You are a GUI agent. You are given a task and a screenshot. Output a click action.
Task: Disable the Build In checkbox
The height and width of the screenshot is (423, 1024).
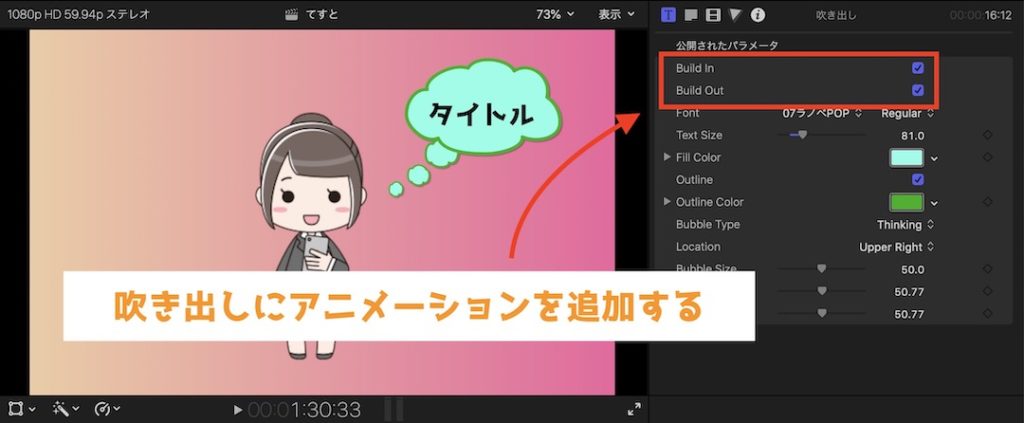pos(918,68)
